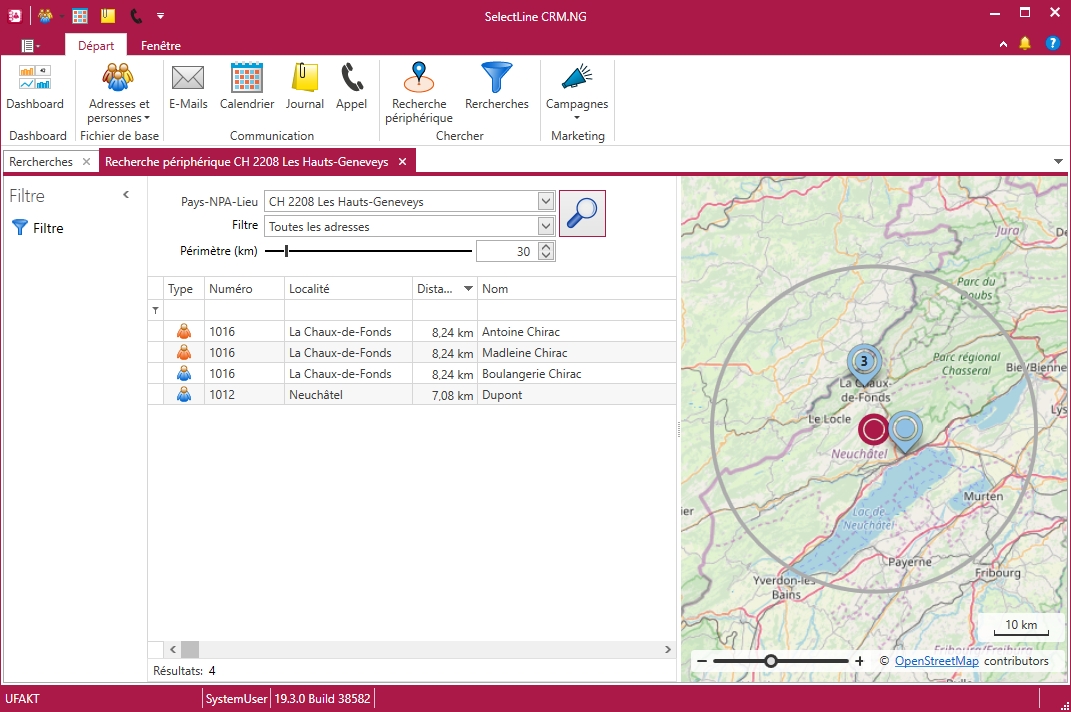Select the Recherche périphérique CH 2208 tab
The image size is (1071, 712).
click(247, 162)
